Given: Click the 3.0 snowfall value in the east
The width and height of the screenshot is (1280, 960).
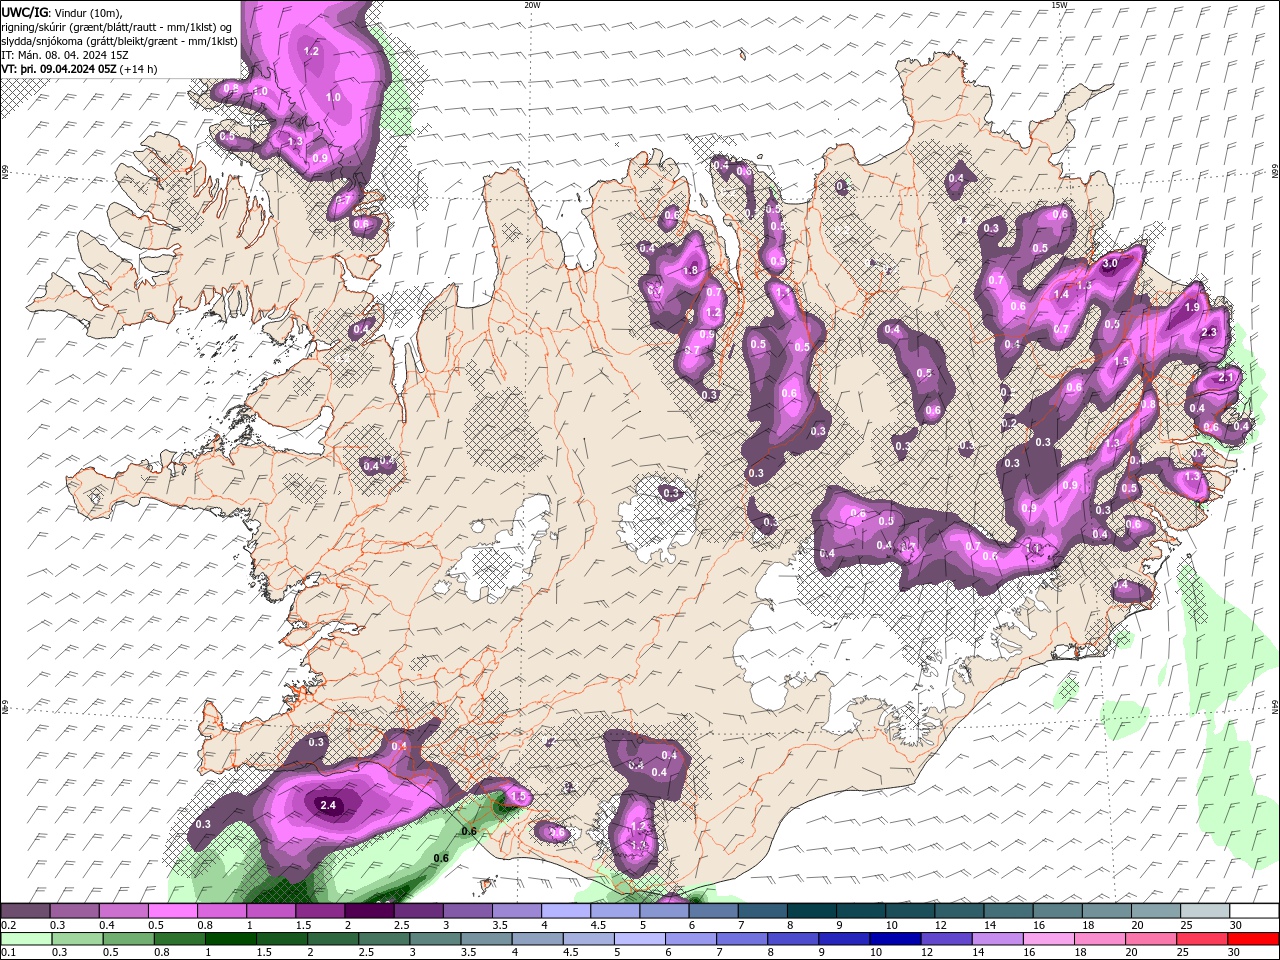Looking at the screenshot, I should click(x=1110, y=265).
